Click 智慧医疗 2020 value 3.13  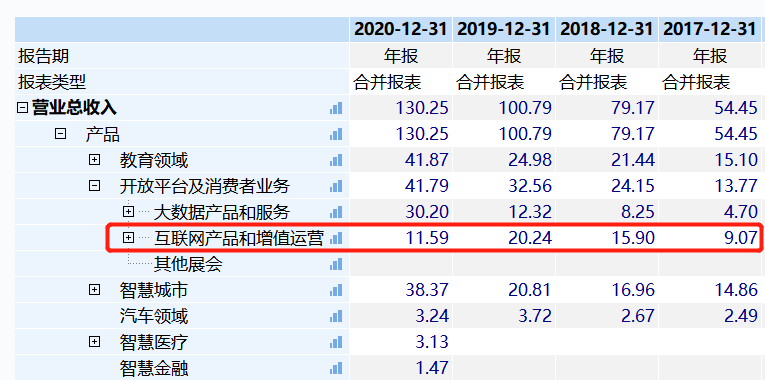(x=432, y=342)
